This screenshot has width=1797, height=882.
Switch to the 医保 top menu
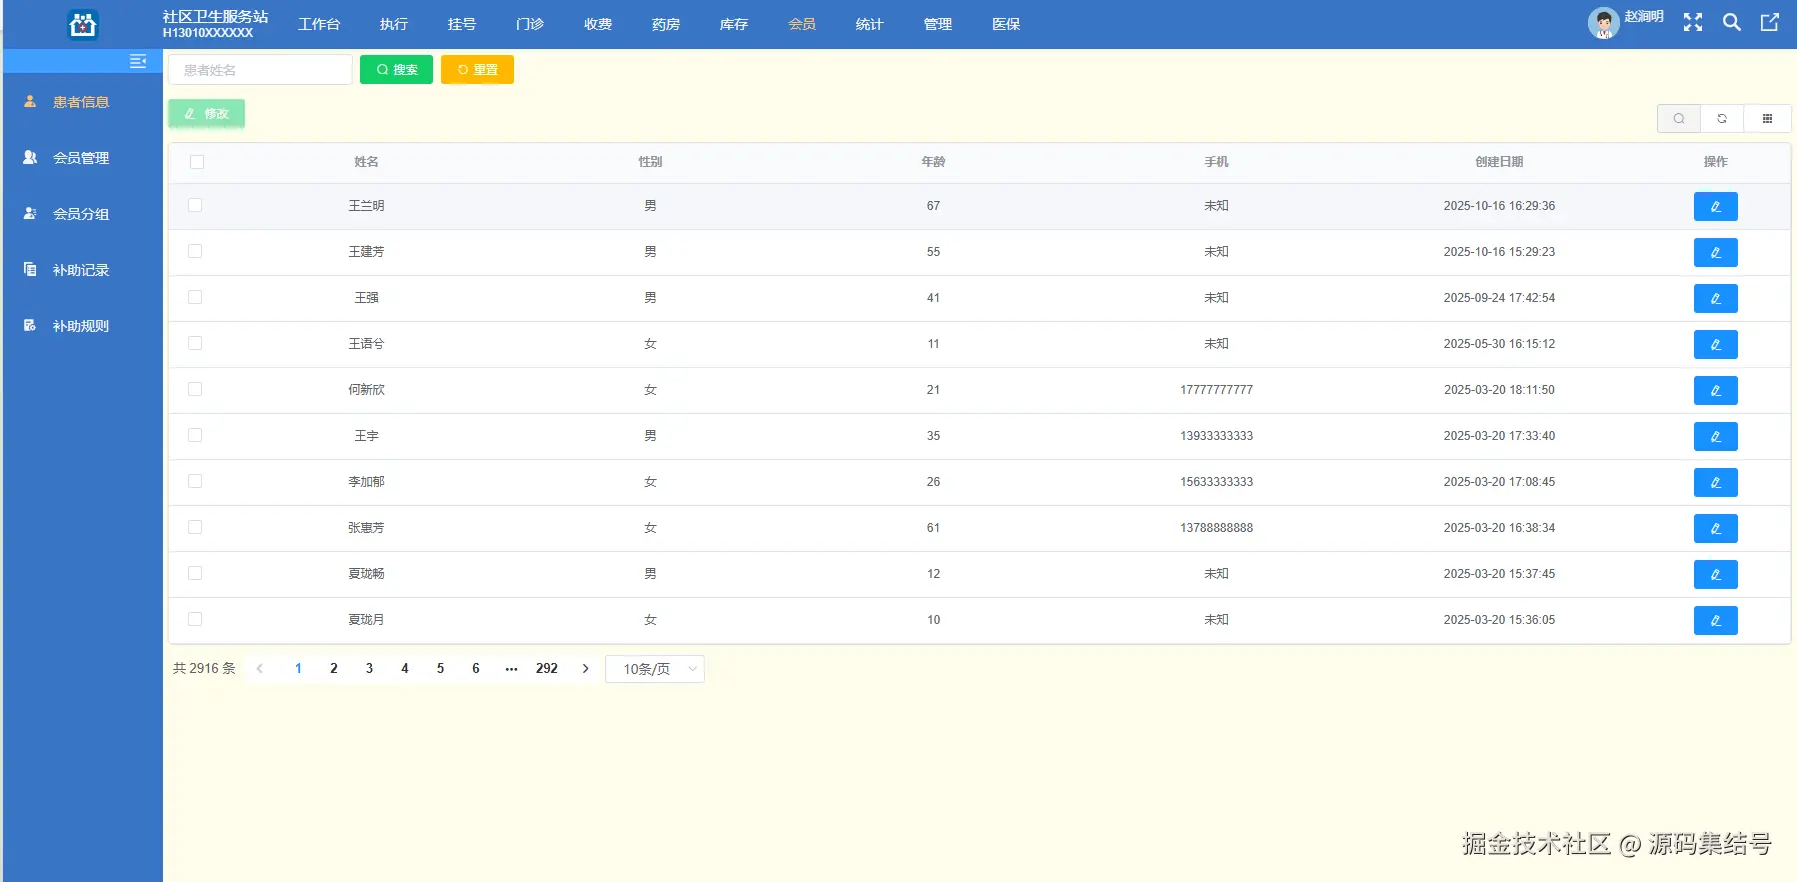click(x=1006, y=24)
